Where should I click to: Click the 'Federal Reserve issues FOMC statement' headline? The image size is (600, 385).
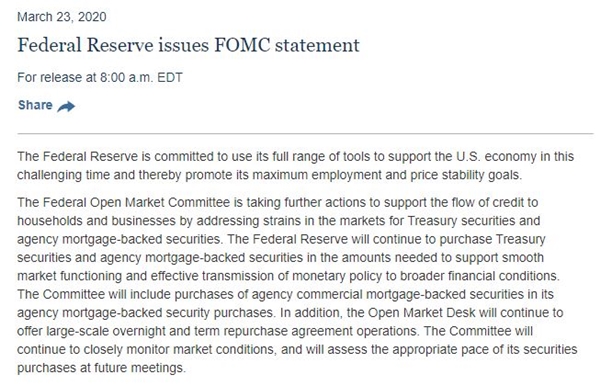[x=188, y=45]
